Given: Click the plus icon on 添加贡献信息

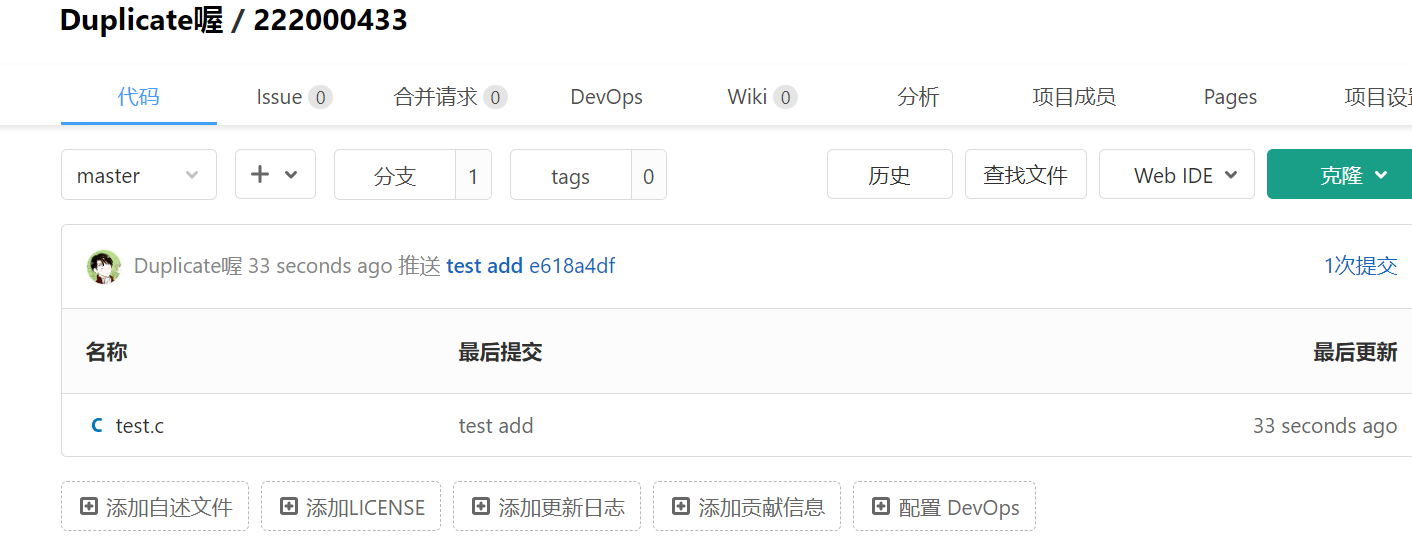Looking at the screenshot, I should pos(681,507).
